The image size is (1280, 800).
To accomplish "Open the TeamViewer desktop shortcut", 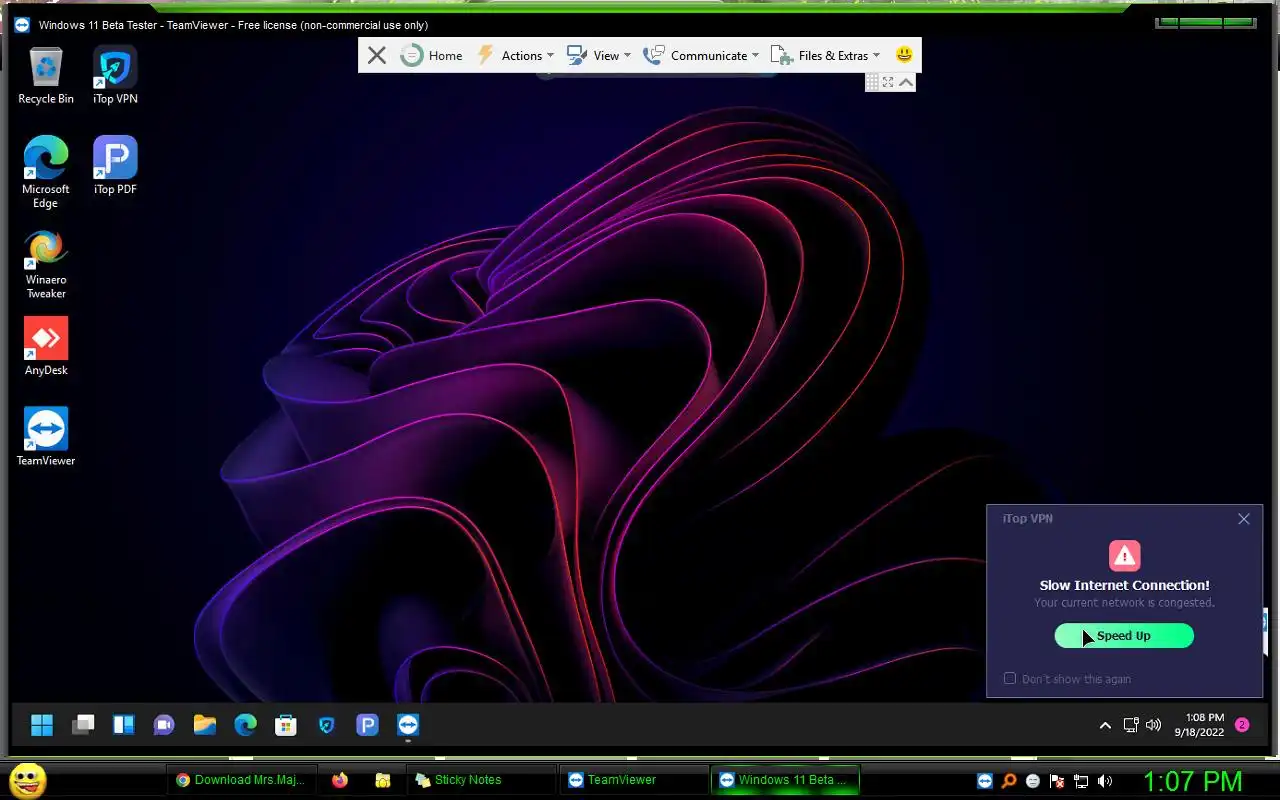I will (x=46, y=436).
